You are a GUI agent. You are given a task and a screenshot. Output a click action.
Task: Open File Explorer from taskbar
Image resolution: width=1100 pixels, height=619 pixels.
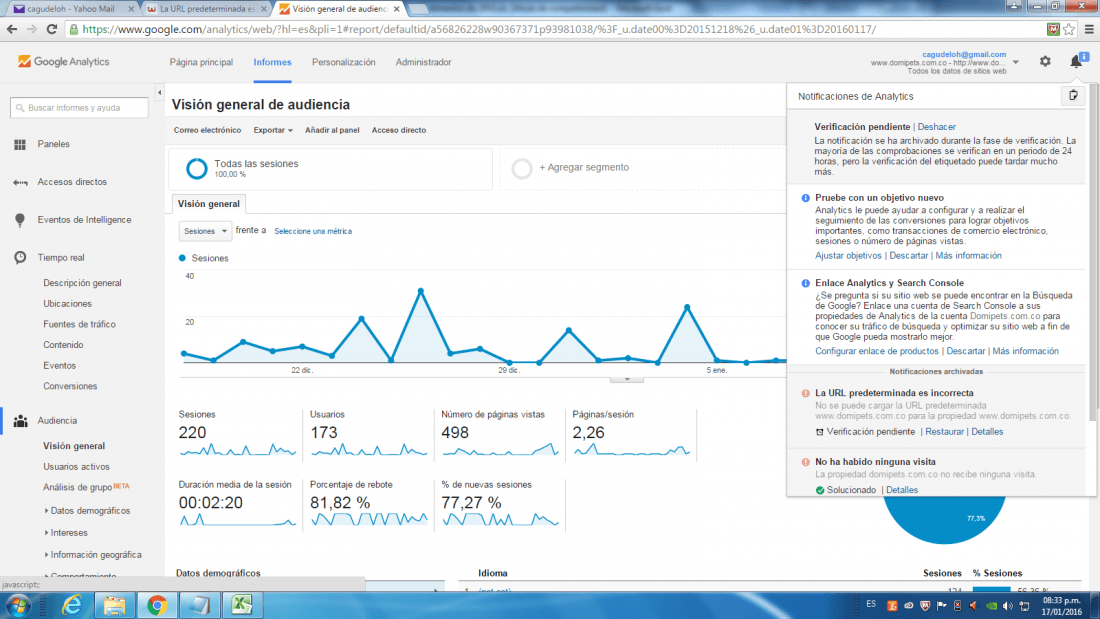pyautogui.click(x=114, y=605)
